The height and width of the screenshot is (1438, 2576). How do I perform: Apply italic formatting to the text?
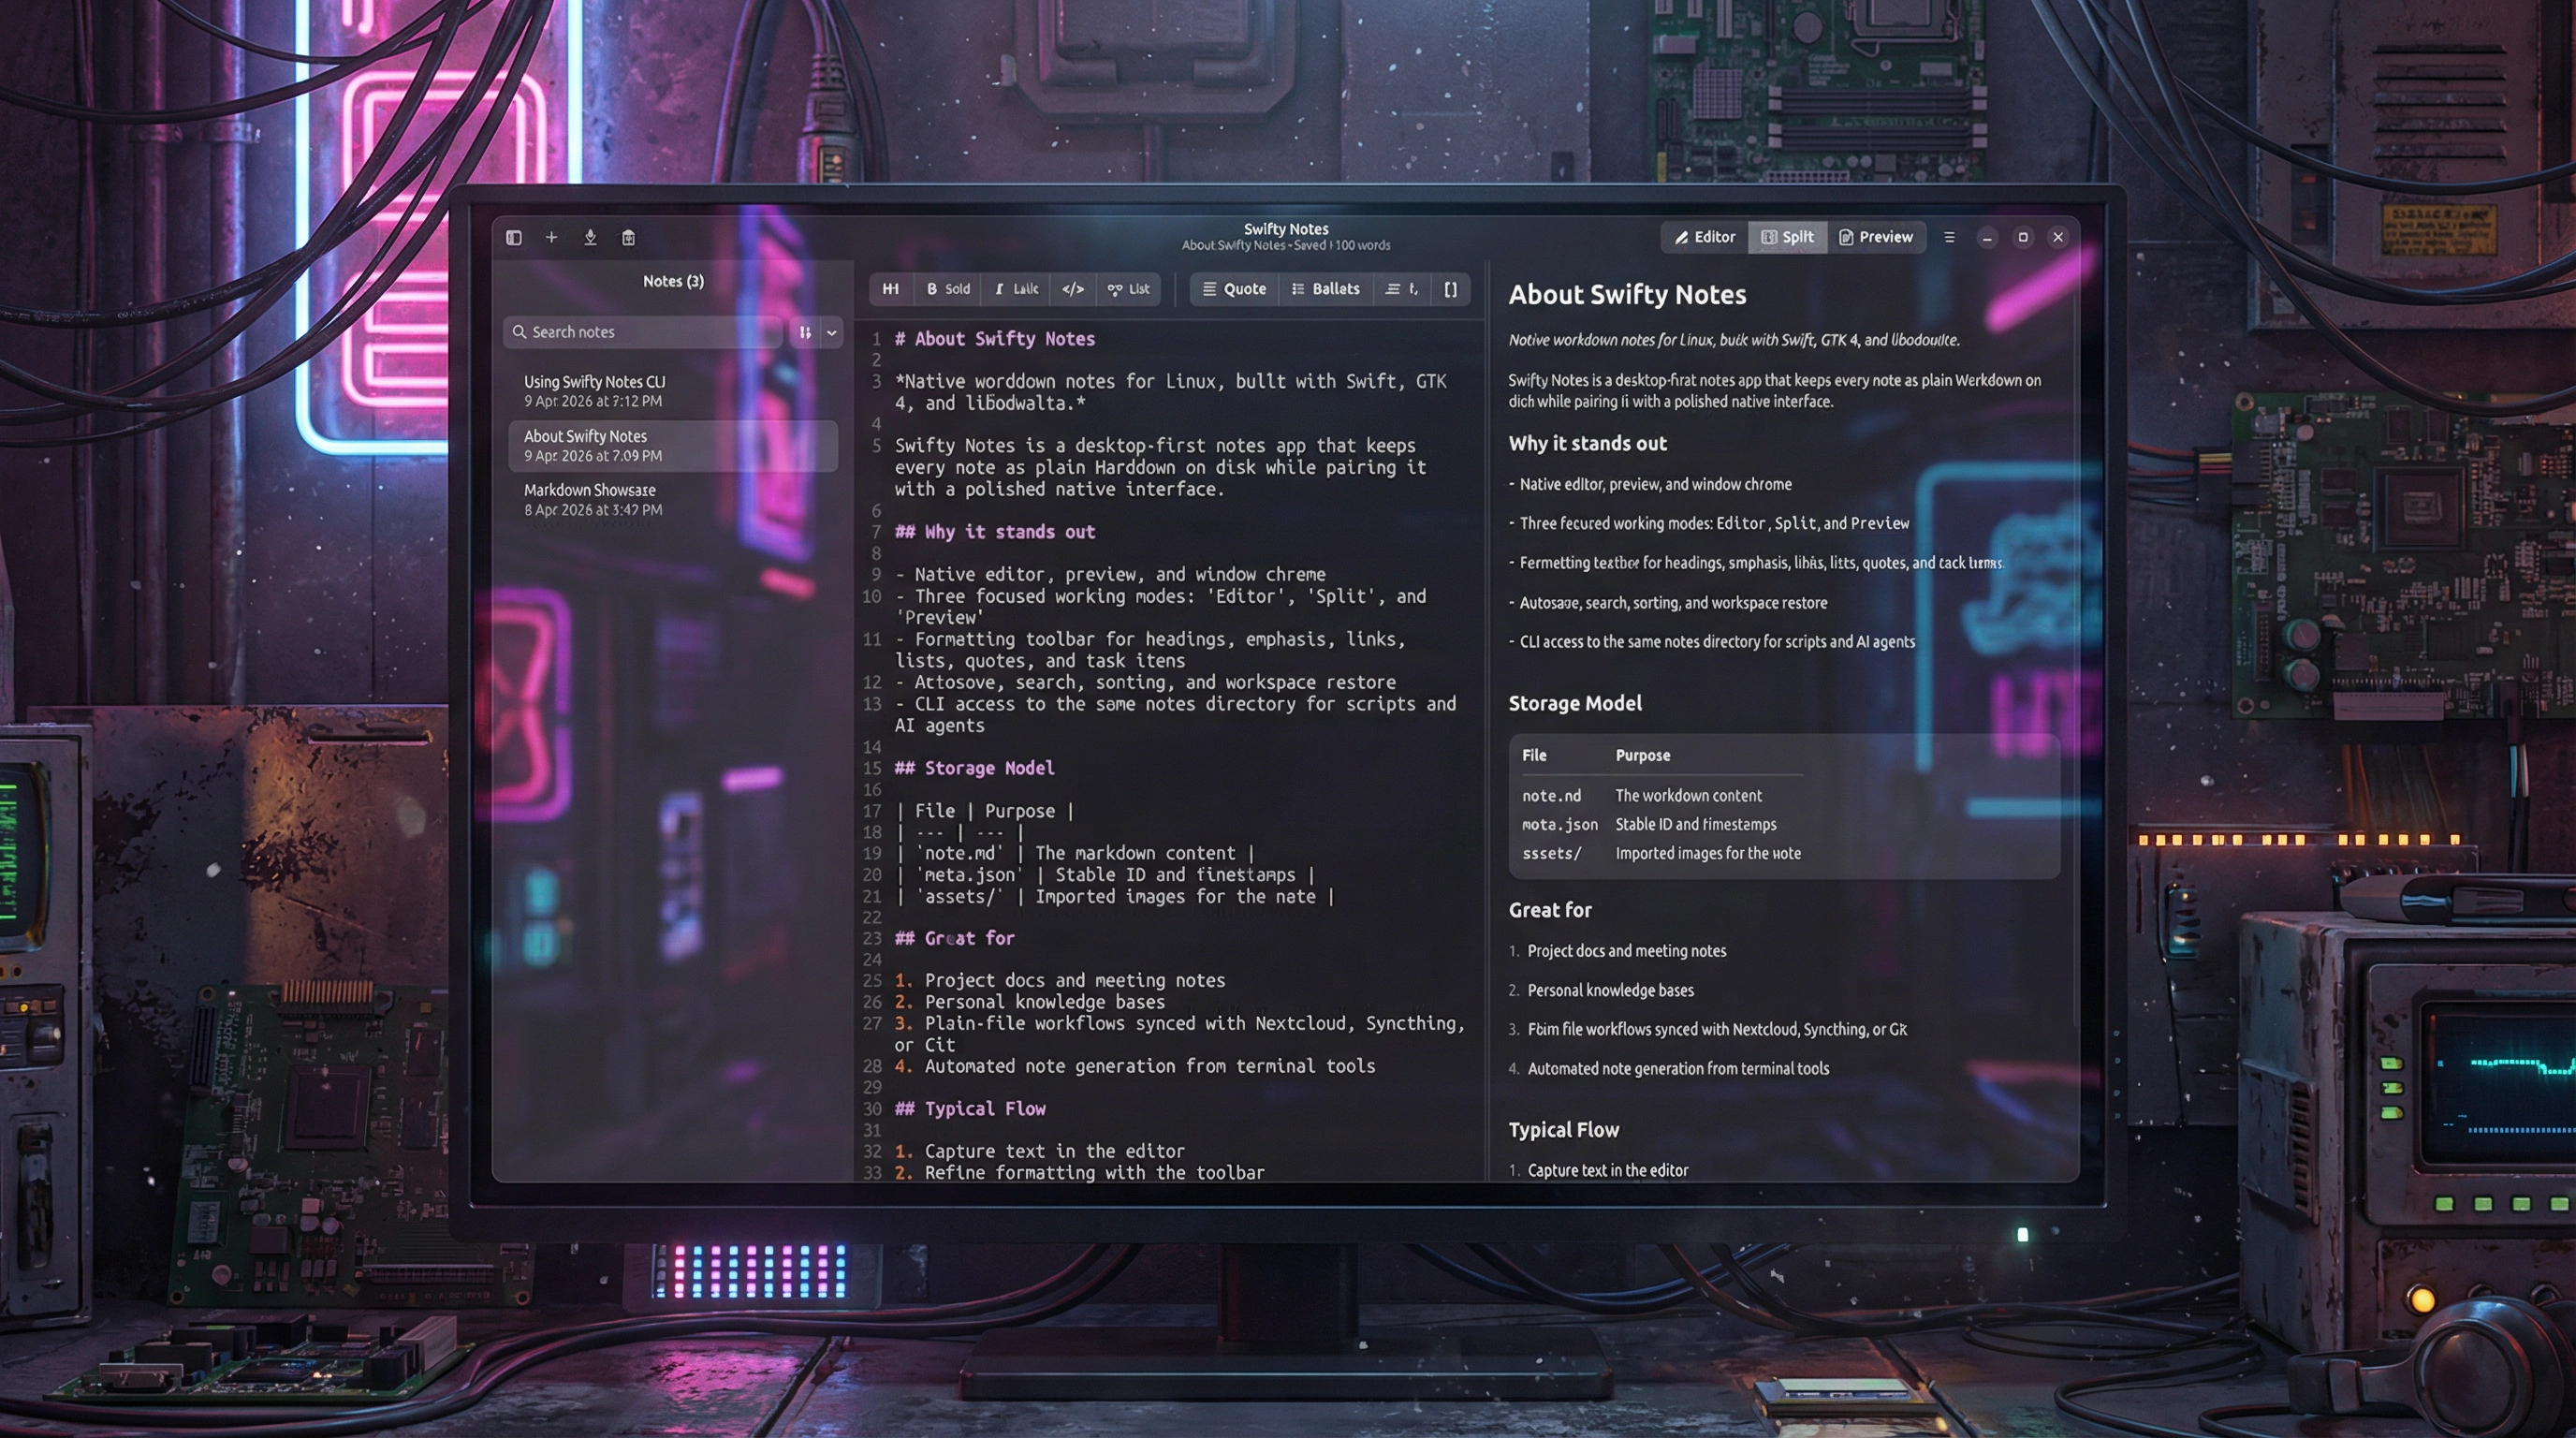tap(1016, 289)
